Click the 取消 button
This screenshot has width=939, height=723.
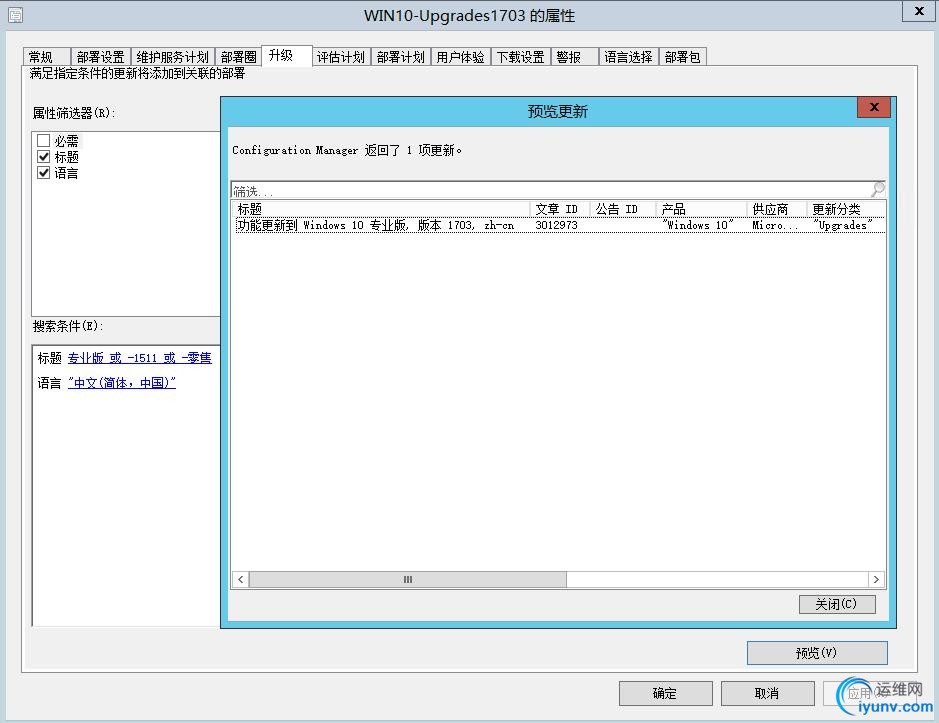[767, 693]
